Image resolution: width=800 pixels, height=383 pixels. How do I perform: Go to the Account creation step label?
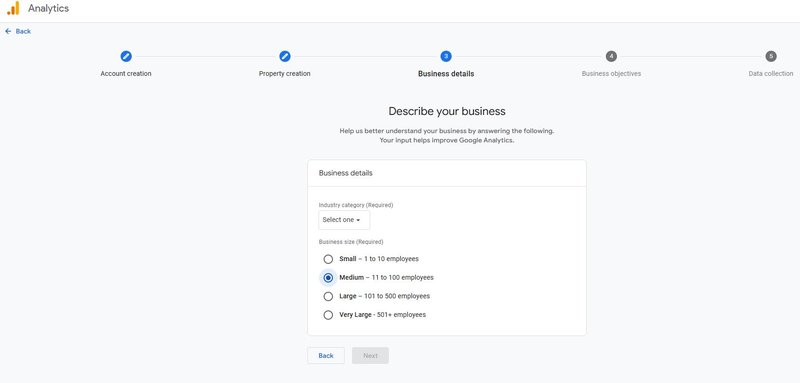(126, 73)
